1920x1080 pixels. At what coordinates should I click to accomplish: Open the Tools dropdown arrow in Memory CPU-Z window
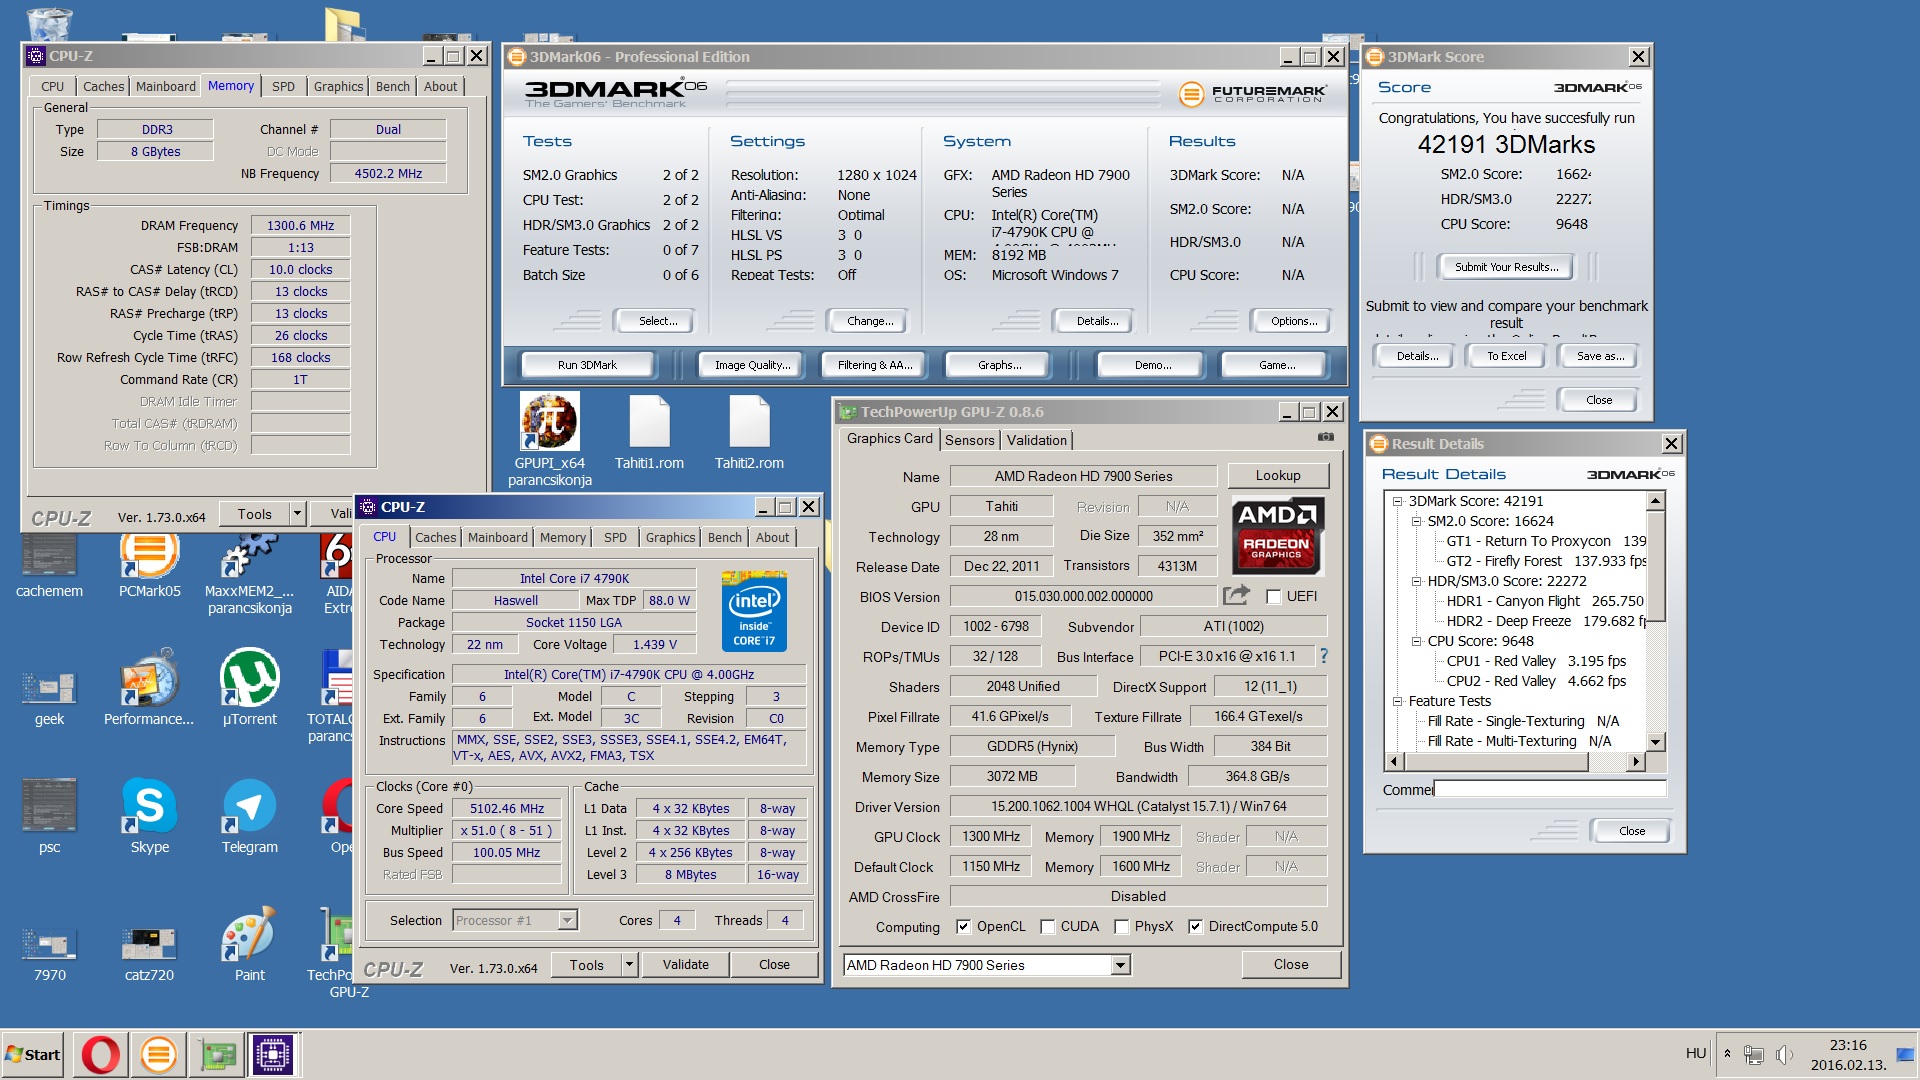point(297,514)
